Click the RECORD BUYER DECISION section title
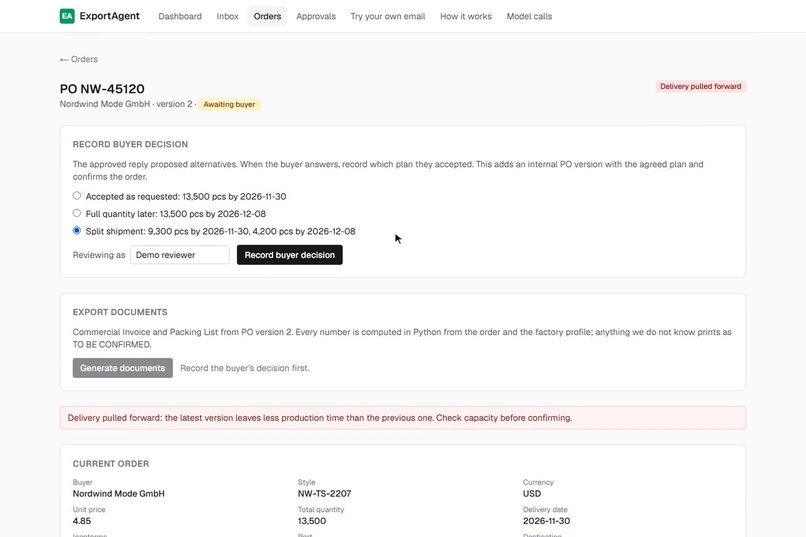The image size is (806, 537). 130,144
